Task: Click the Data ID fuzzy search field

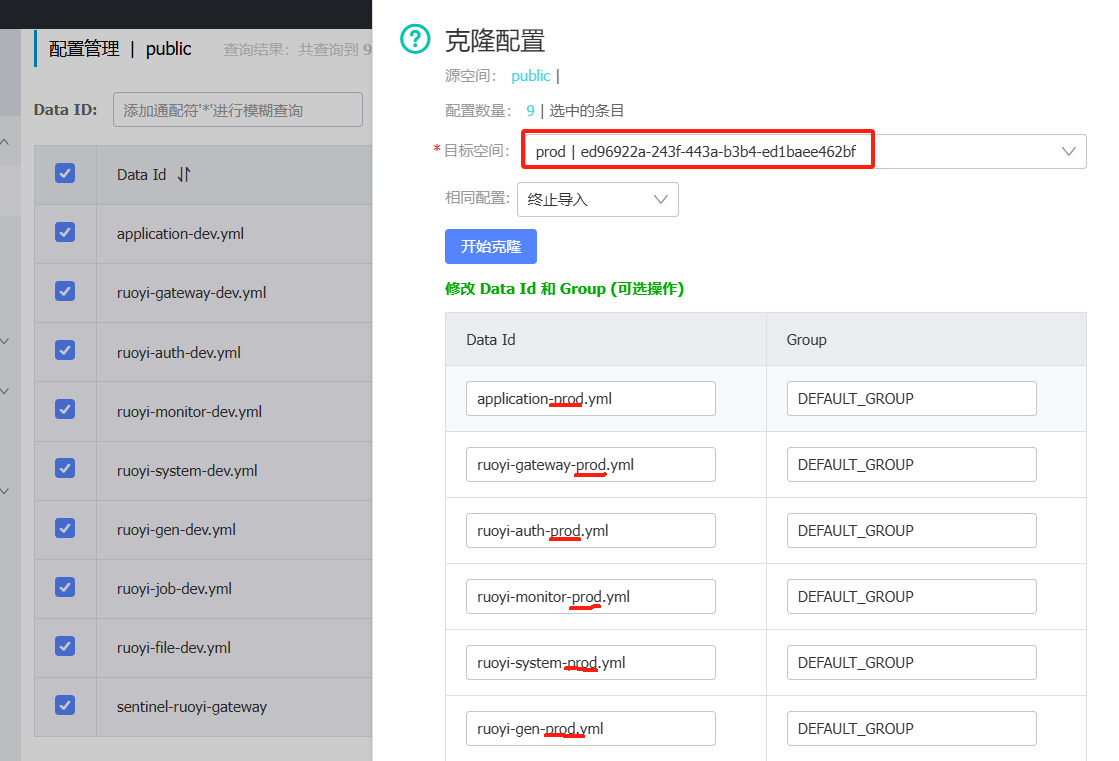Action: point(237,110)
